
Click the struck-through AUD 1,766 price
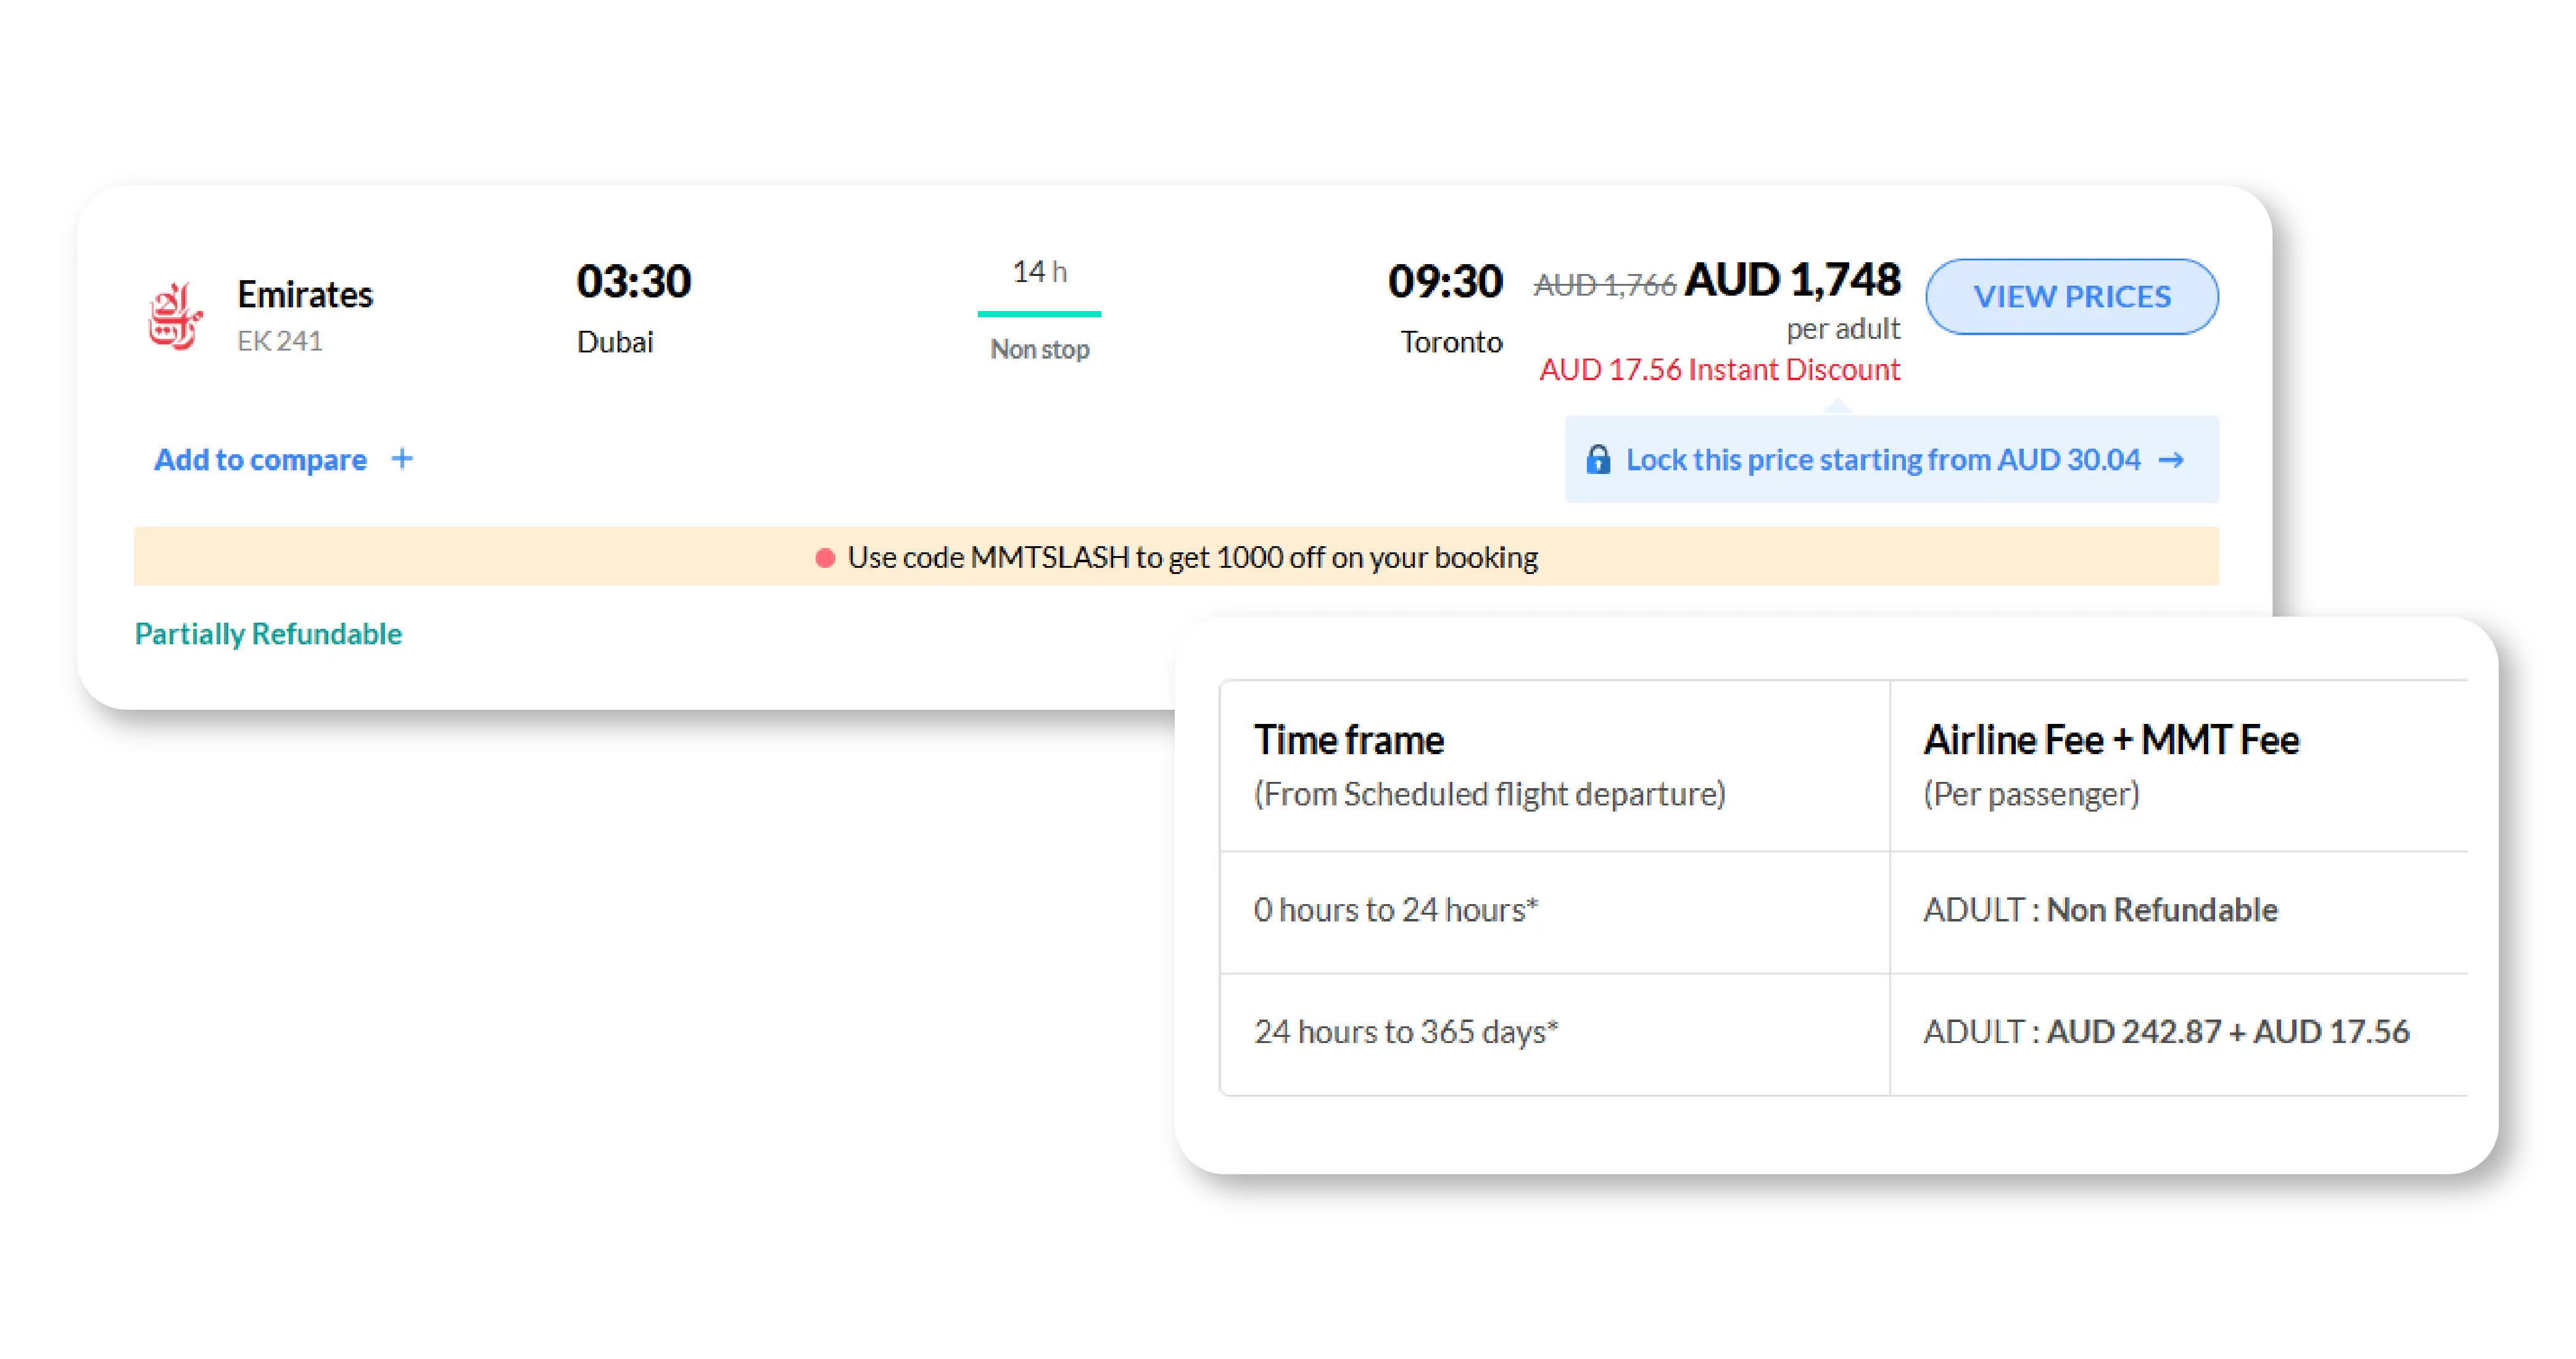(x=1604, y=286)
